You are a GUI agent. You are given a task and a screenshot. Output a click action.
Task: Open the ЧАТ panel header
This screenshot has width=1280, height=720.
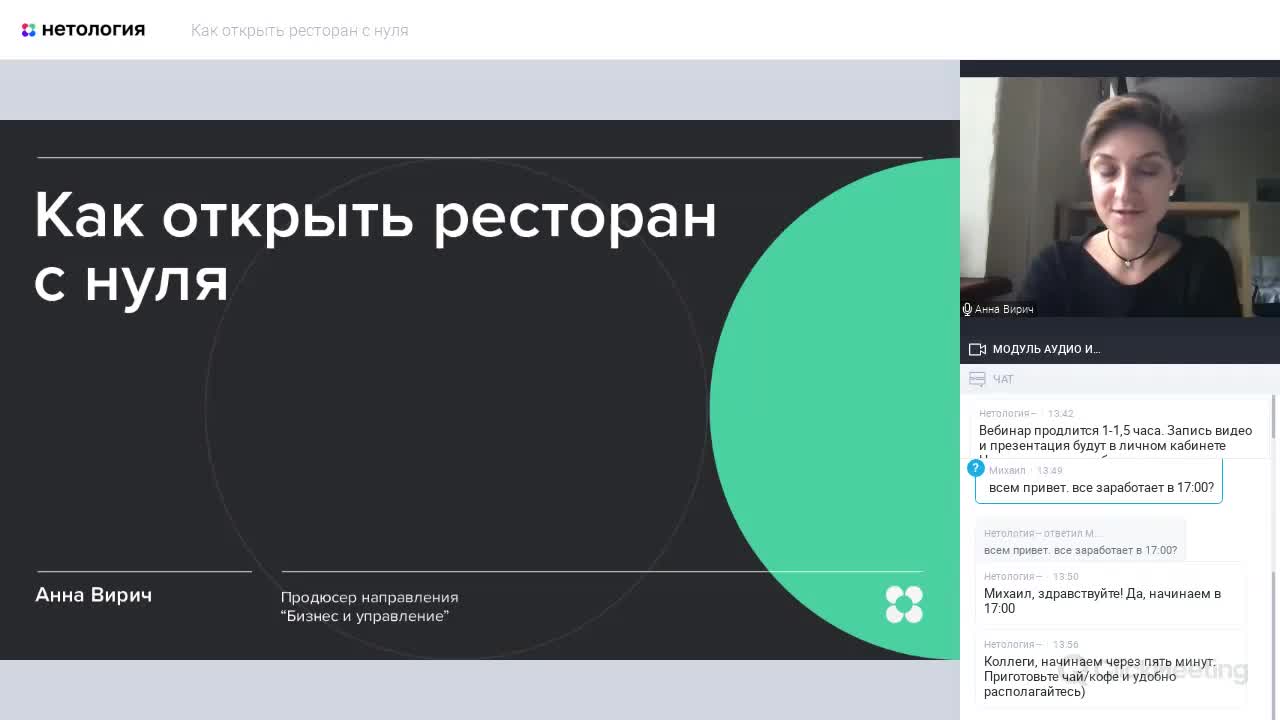click(x=1120, y=379)
